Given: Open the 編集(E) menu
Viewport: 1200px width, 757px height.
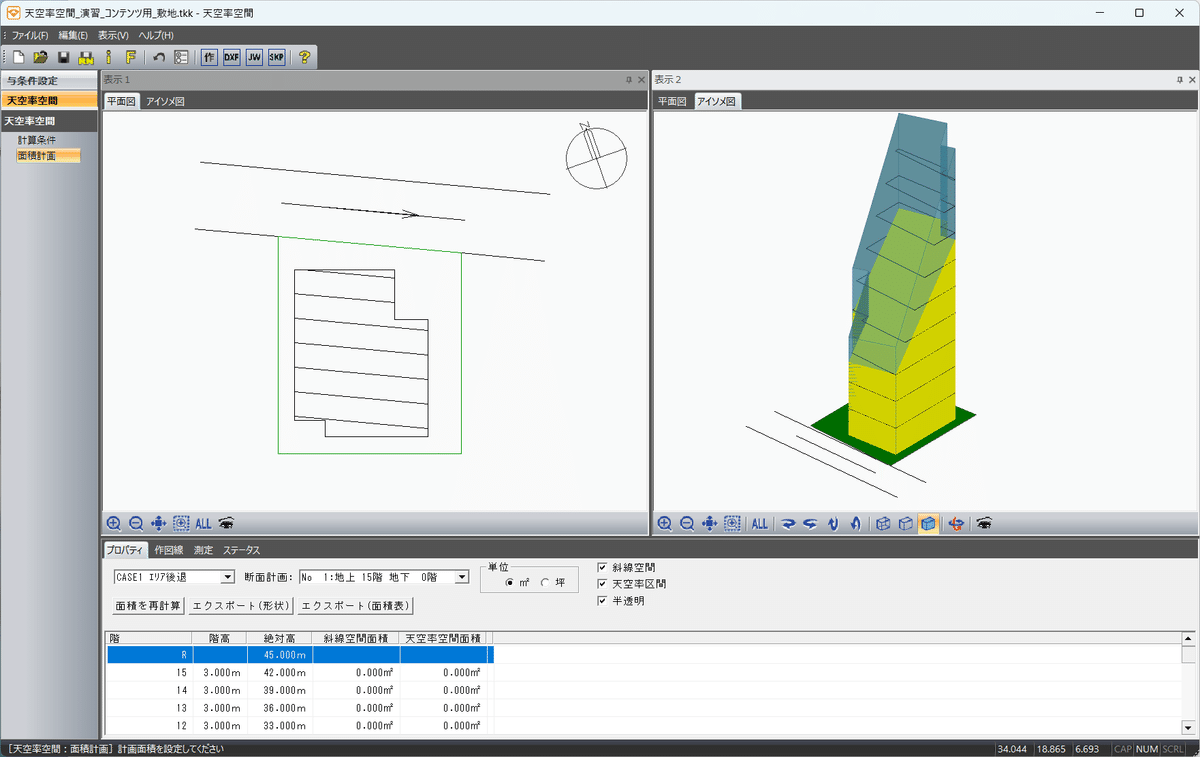Looking at the screenshot, I should [73, 35].
